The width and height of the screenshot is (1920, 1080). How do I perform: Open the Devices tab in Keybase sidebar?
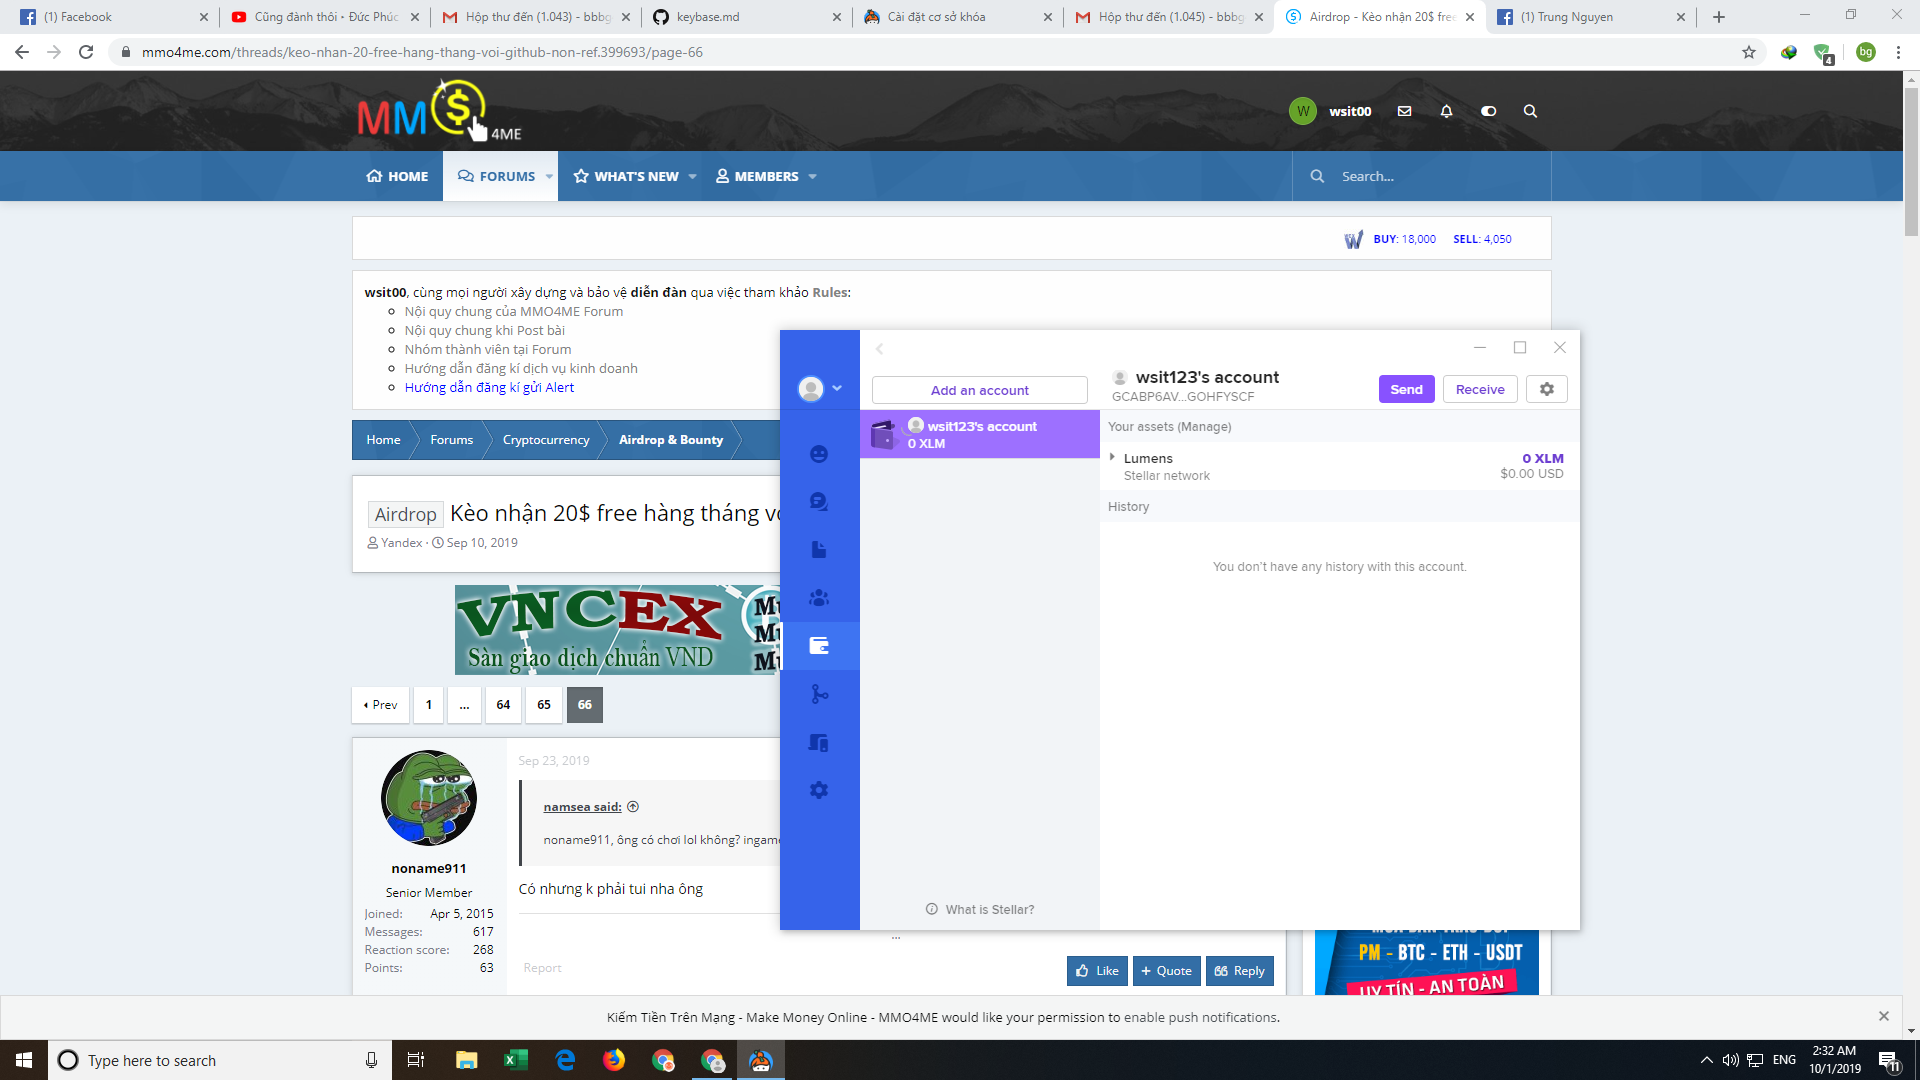[819, 742]
